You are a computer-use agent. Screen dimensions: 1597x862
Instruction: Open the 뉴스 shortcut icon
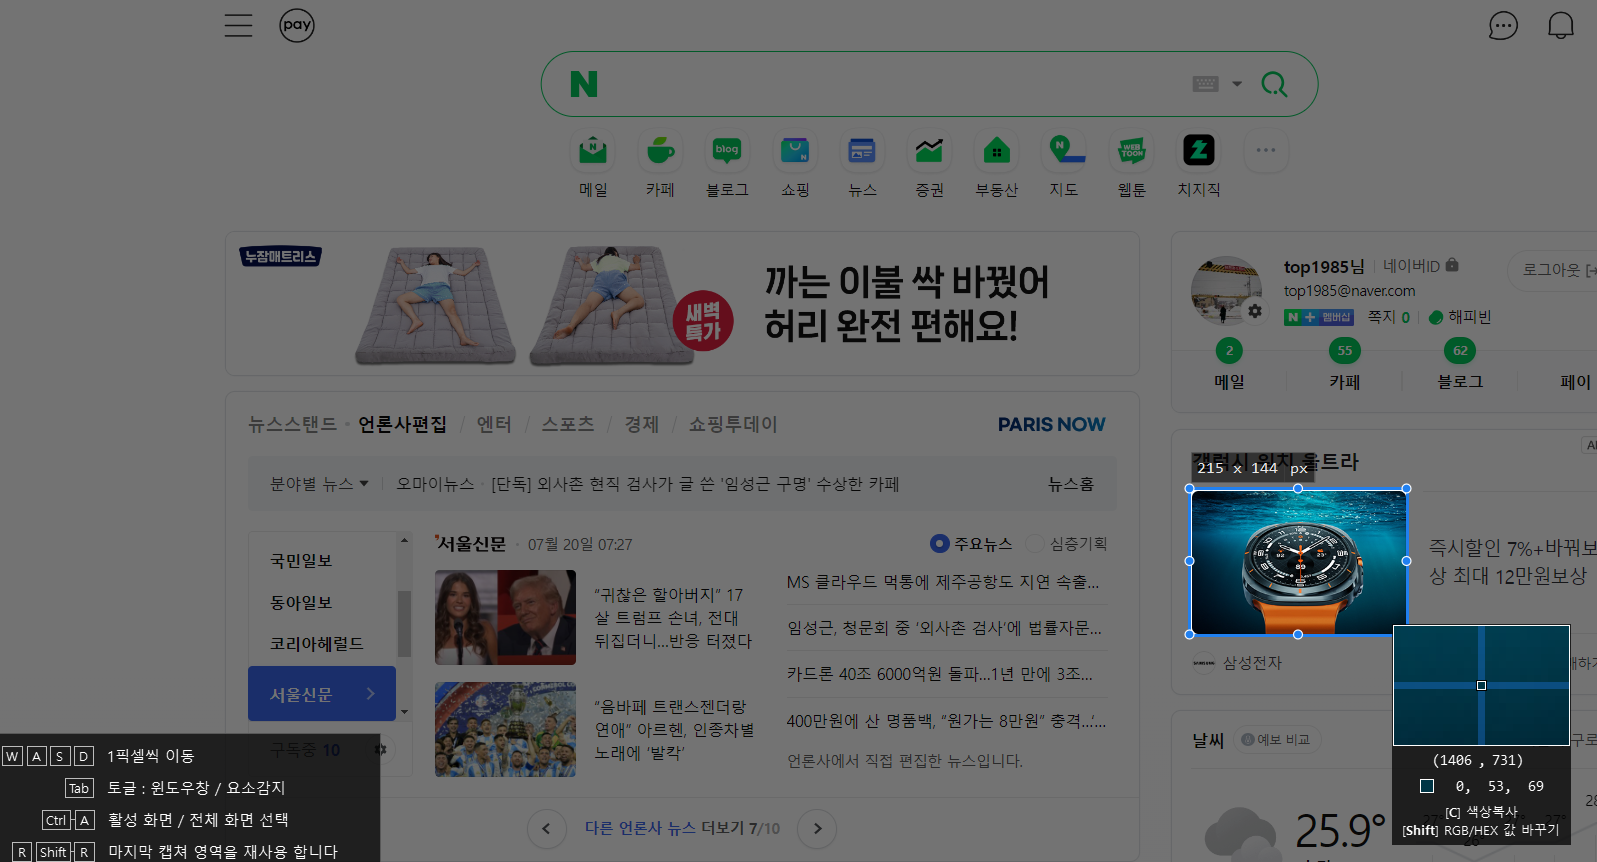coord(862,151)
